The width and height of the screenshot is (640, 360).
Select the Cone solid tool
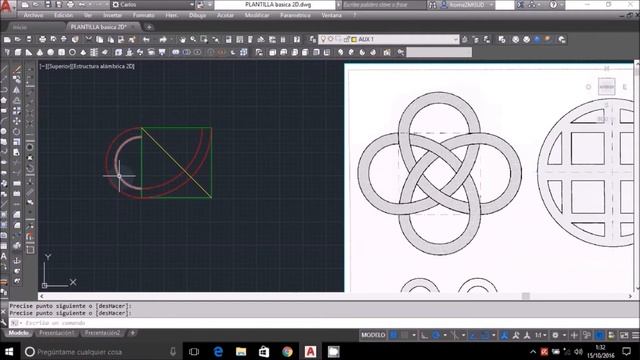click(x=40, y=52)
